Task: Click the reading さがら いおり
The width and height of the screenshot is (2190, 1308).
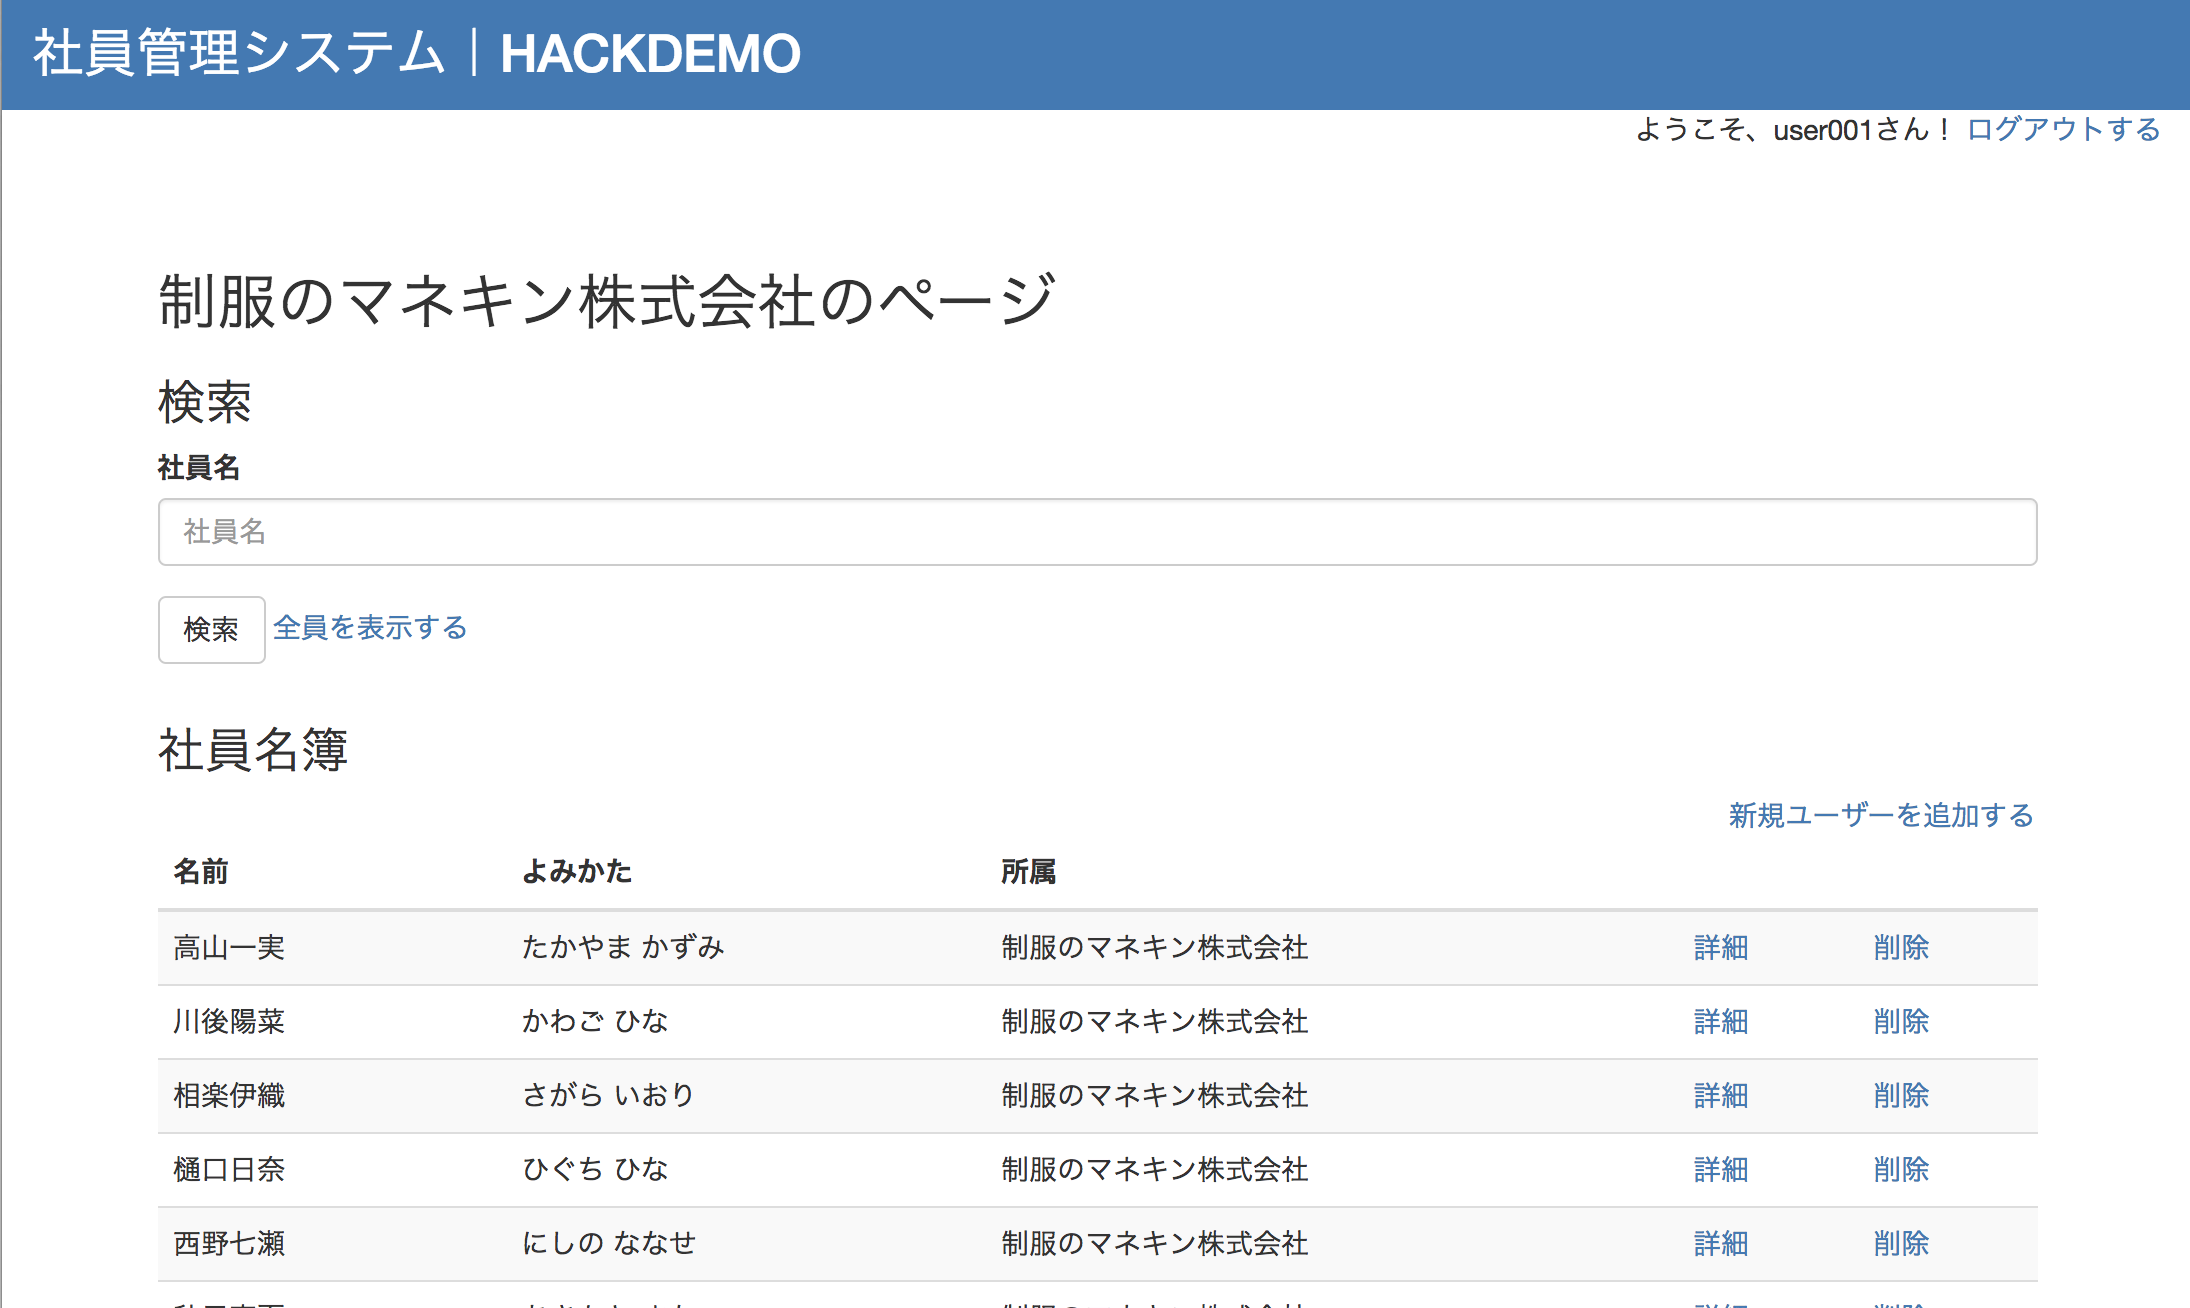Action: pyautogui.click(x=608, y=1096)
